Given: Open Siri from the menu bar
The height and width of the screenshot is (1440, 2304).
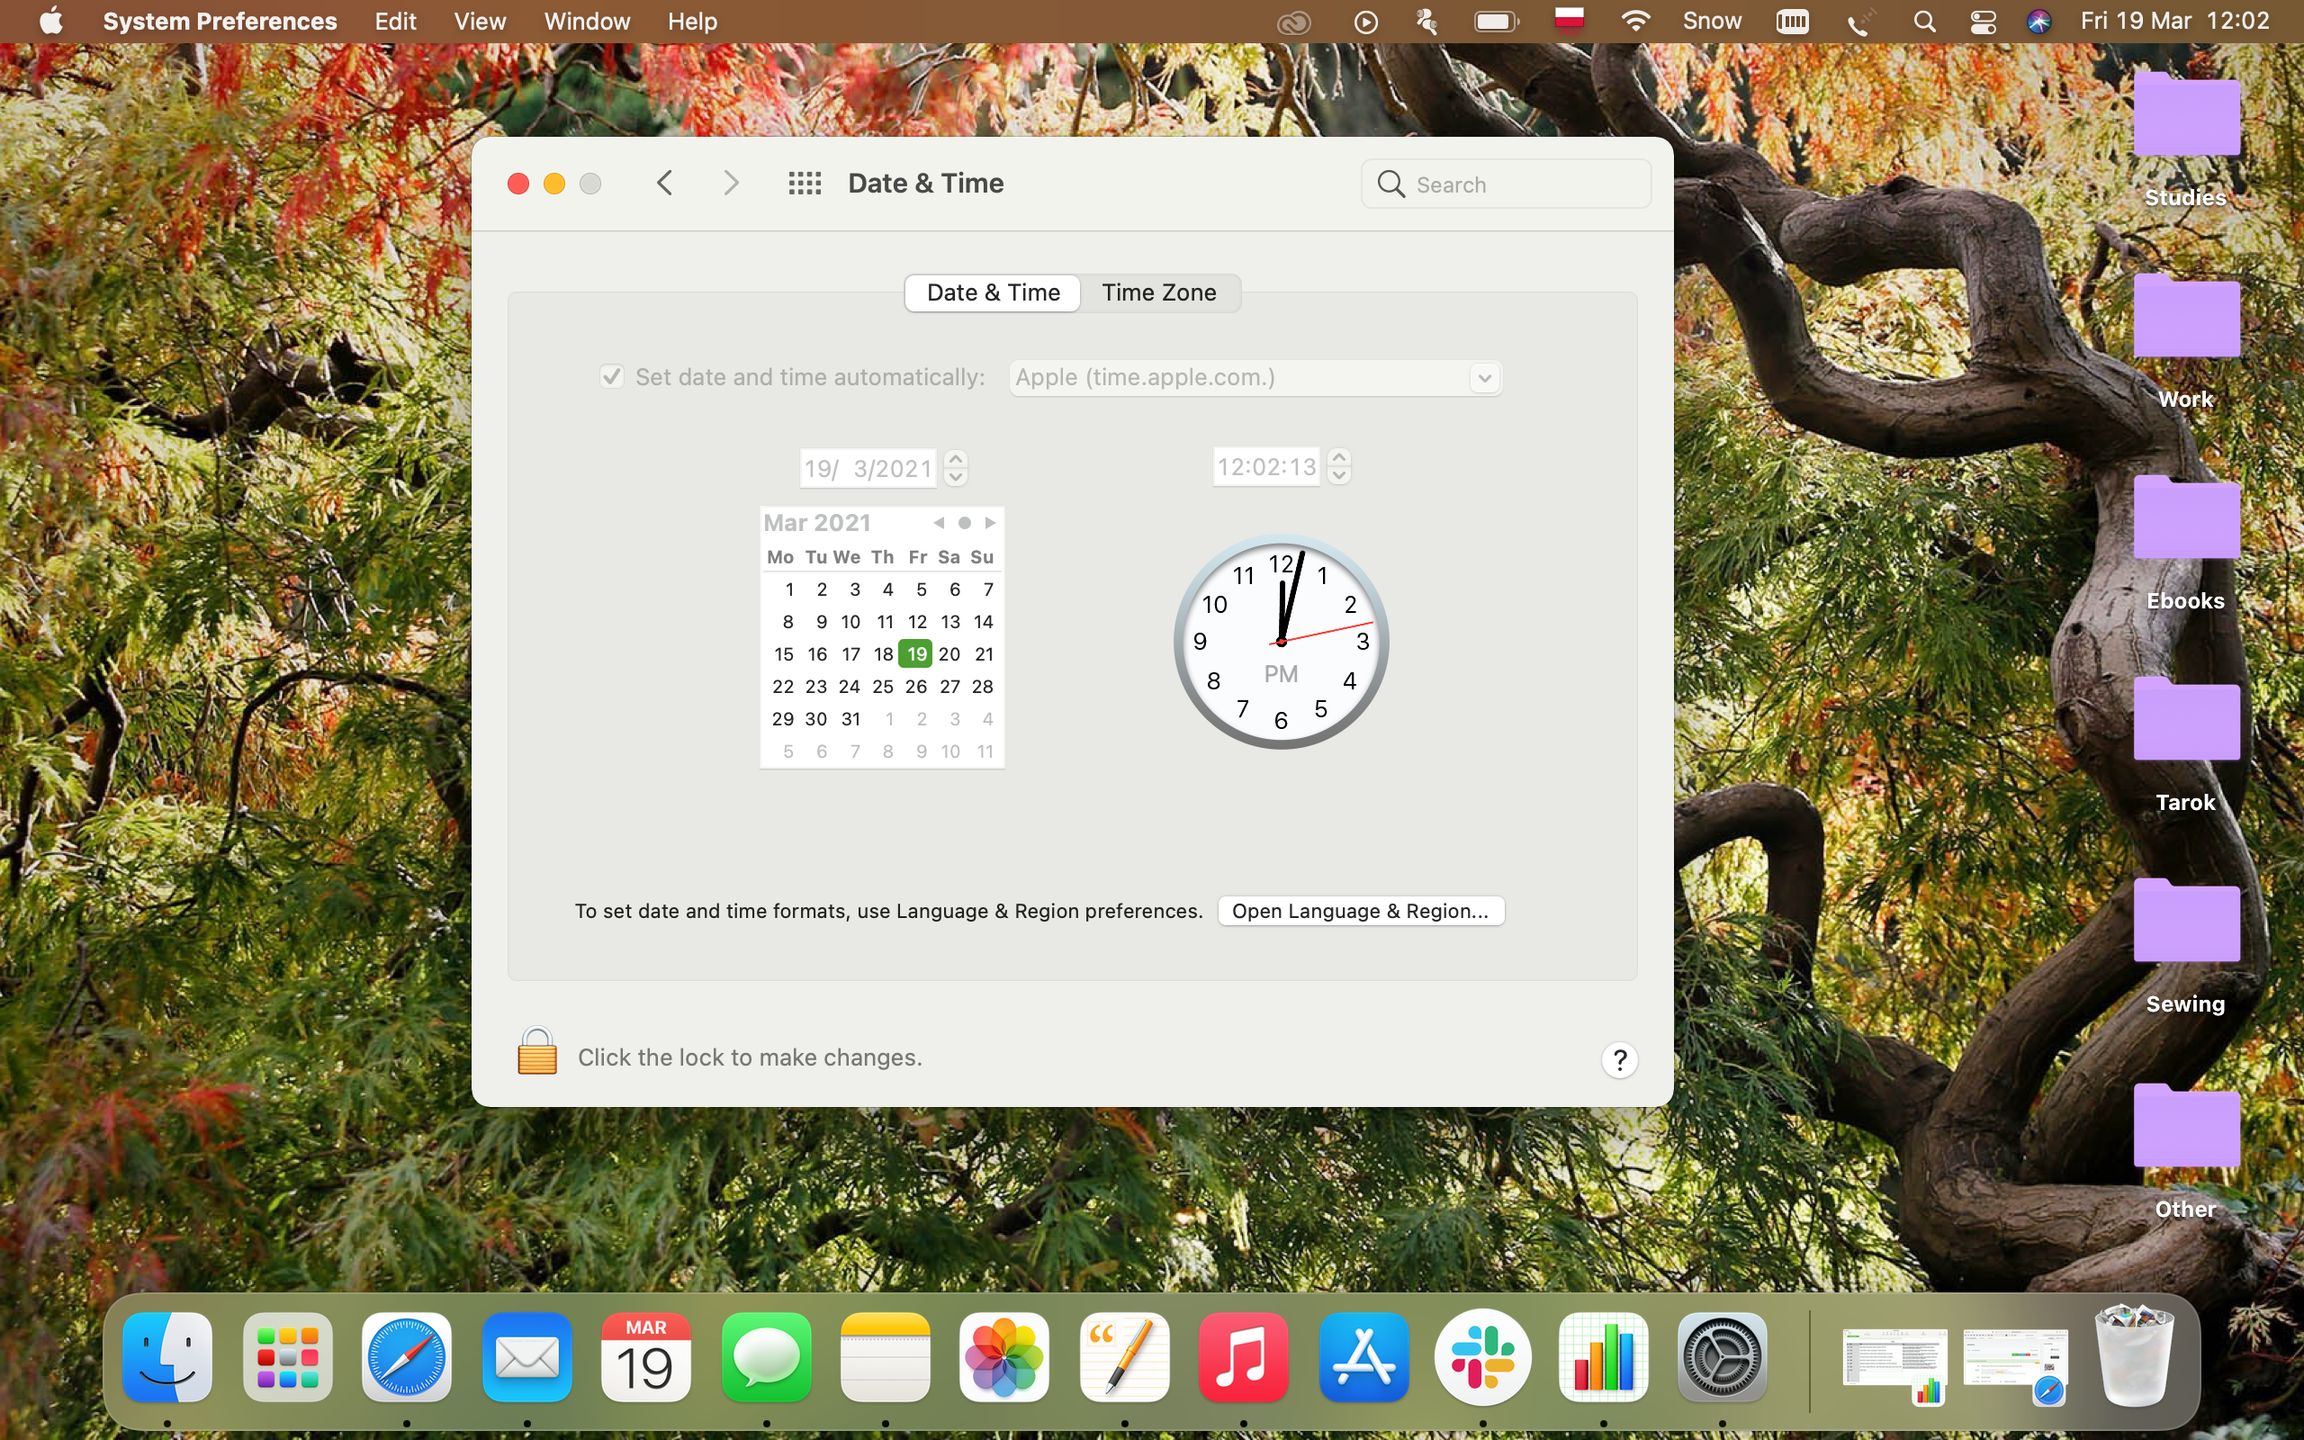Looking at the screenshot, I should pyautogui.click(x=2038, y=21).
